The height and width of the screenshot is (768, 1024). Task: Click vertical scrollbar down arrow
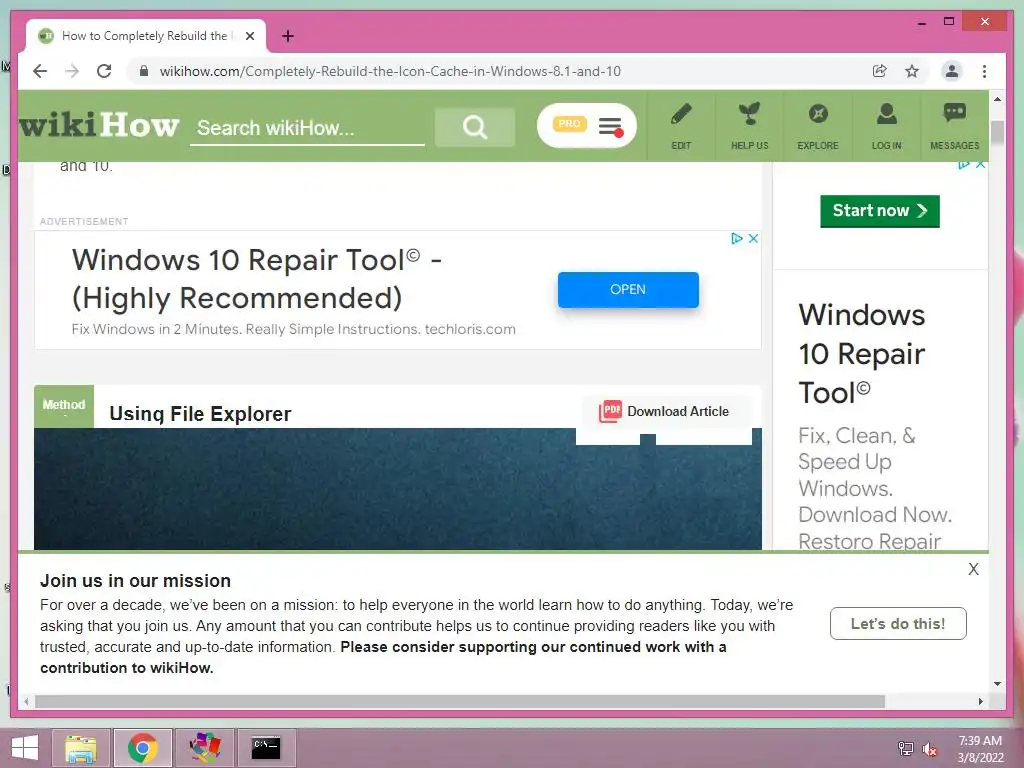pos(997,684)
